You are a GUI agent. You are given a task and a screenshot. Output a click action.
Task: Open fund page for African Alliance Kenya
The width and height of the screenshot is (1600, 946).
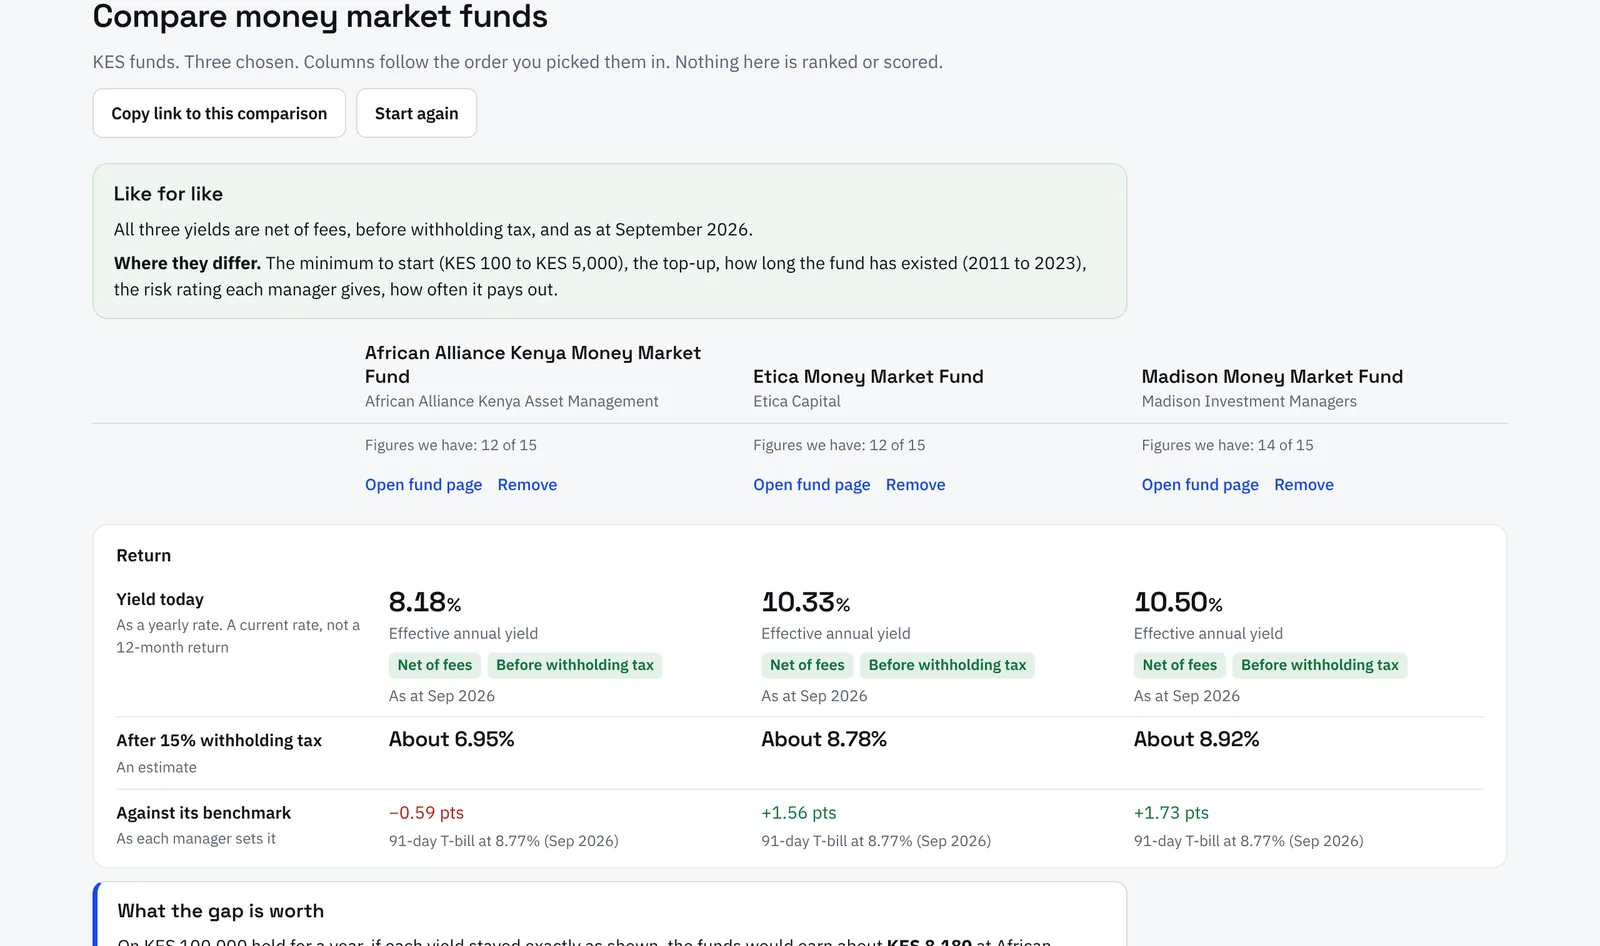click(x=423, y=485)
